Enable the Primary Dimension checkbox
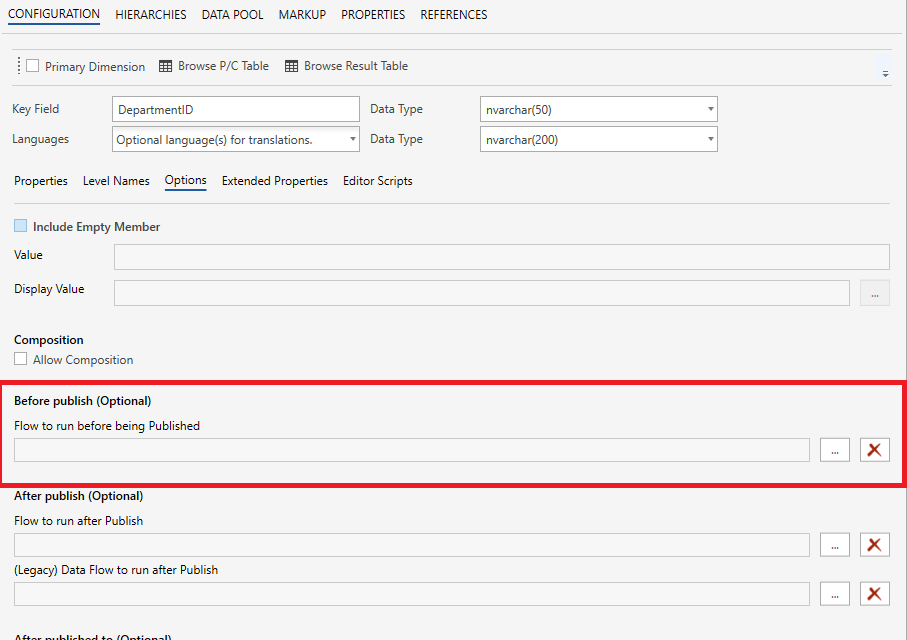Screen dimensions: 907x640 point(33,66)
